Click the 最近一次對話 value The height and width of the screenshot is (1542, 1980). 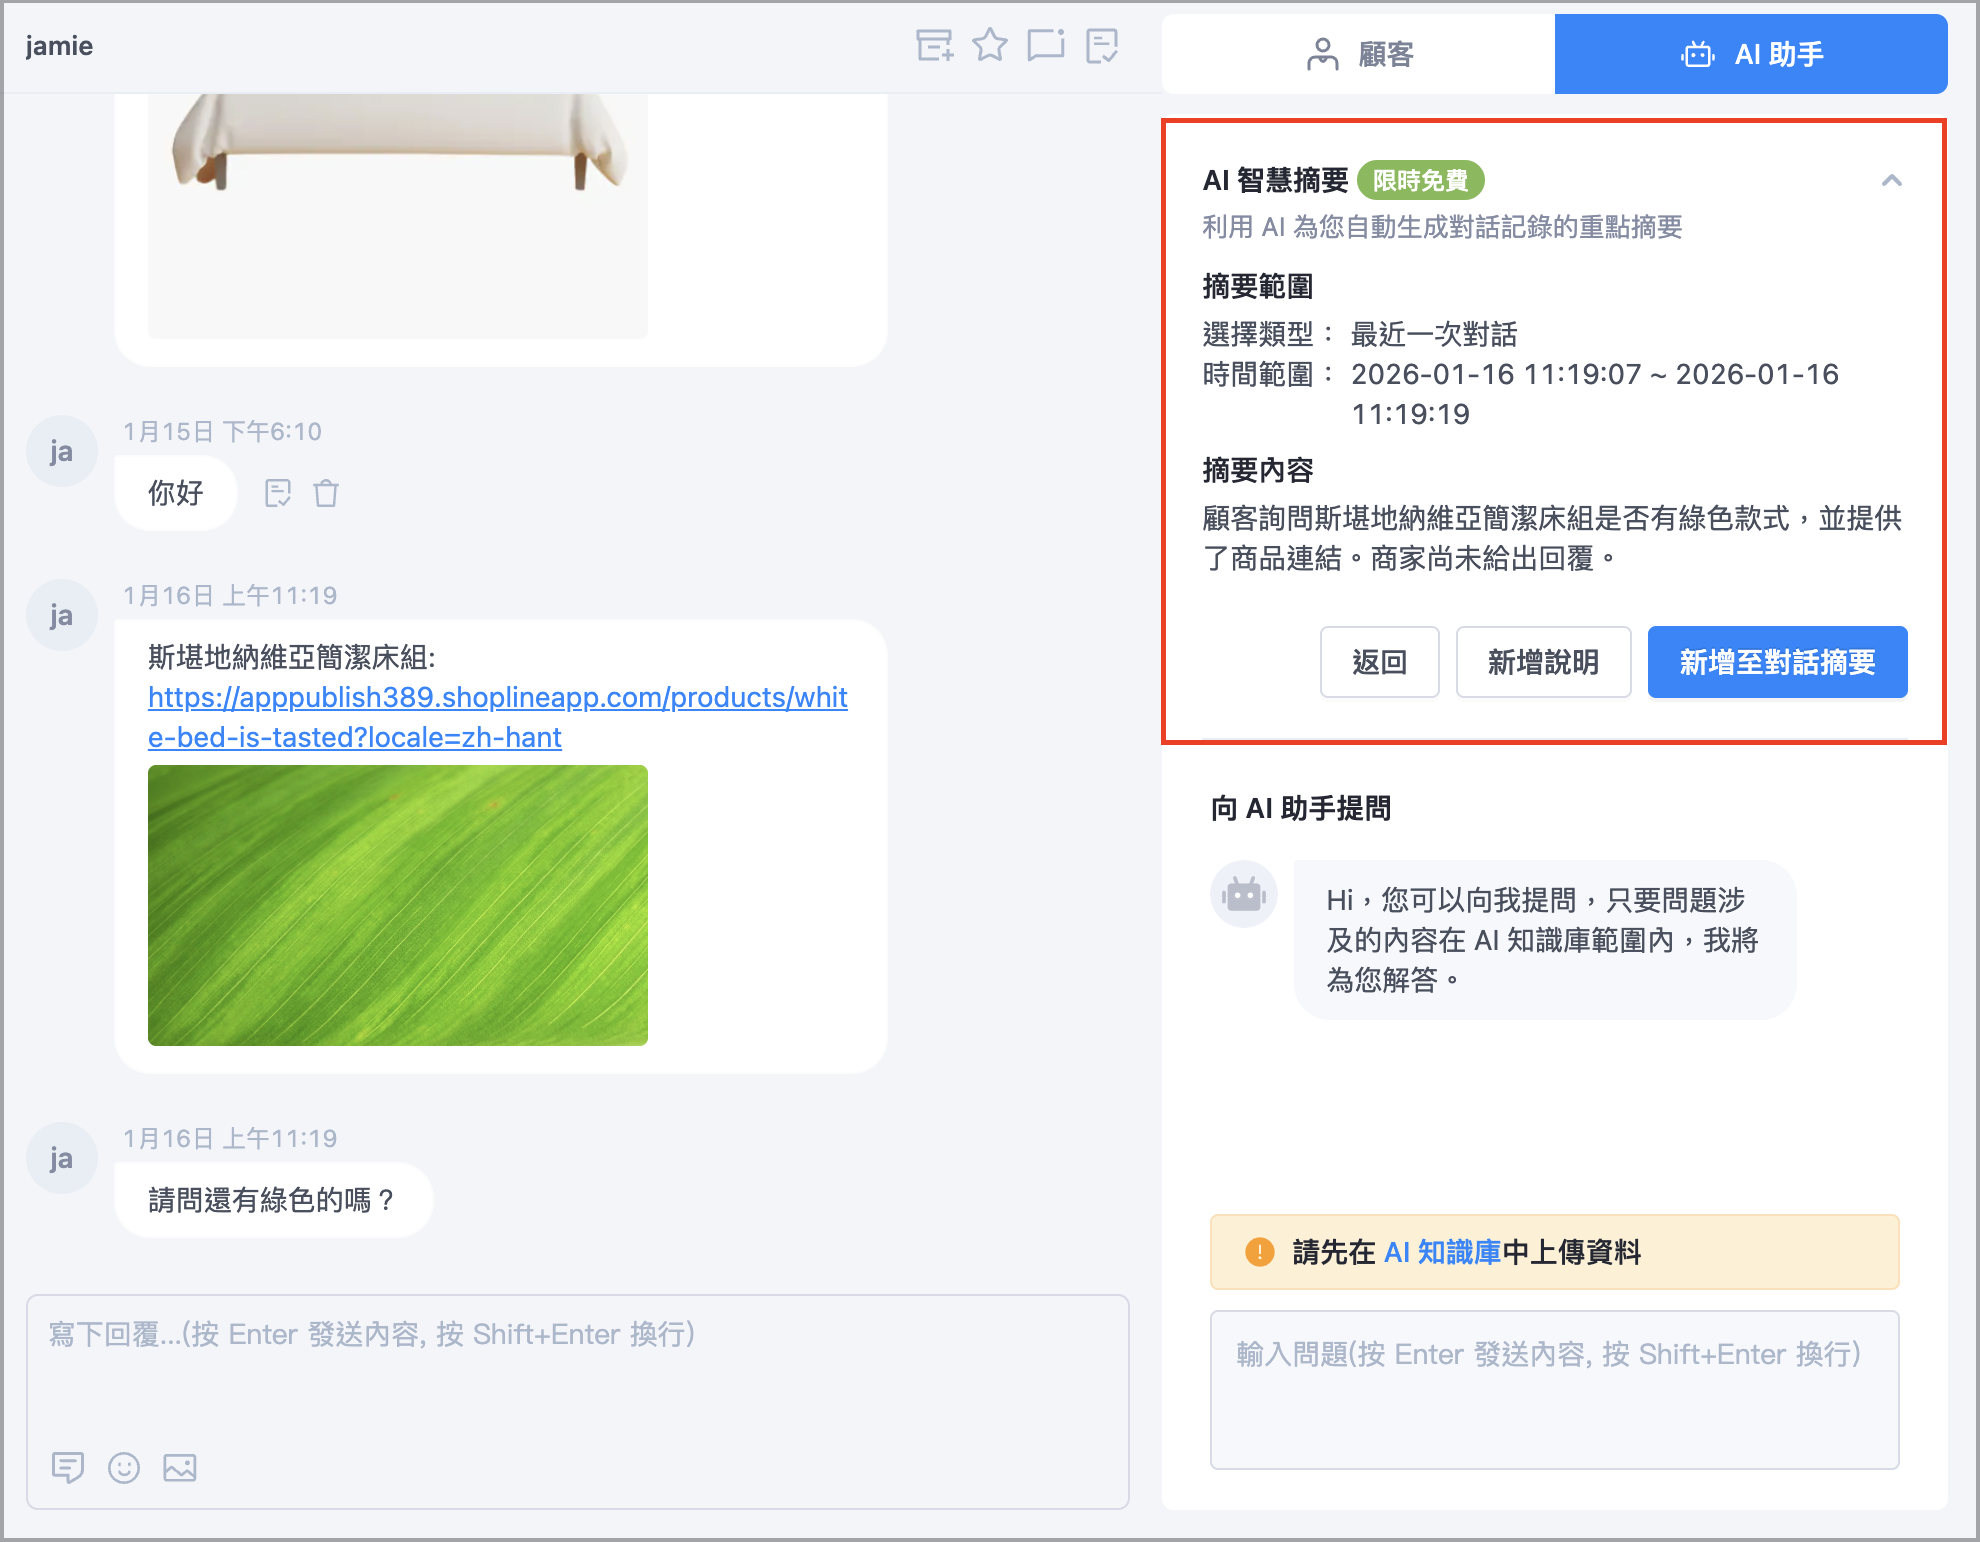tap(1434, 334)
